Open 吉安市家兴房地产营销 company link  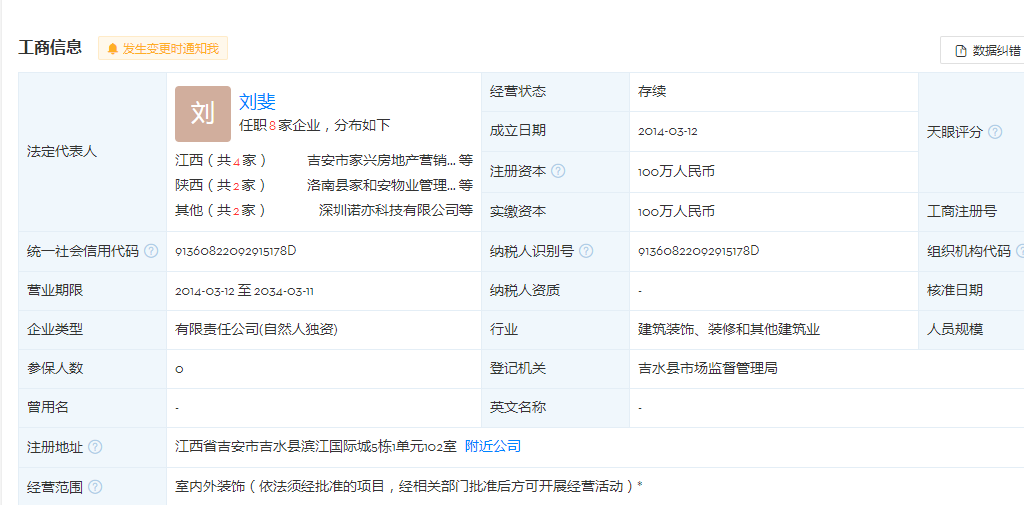[381, 159]
